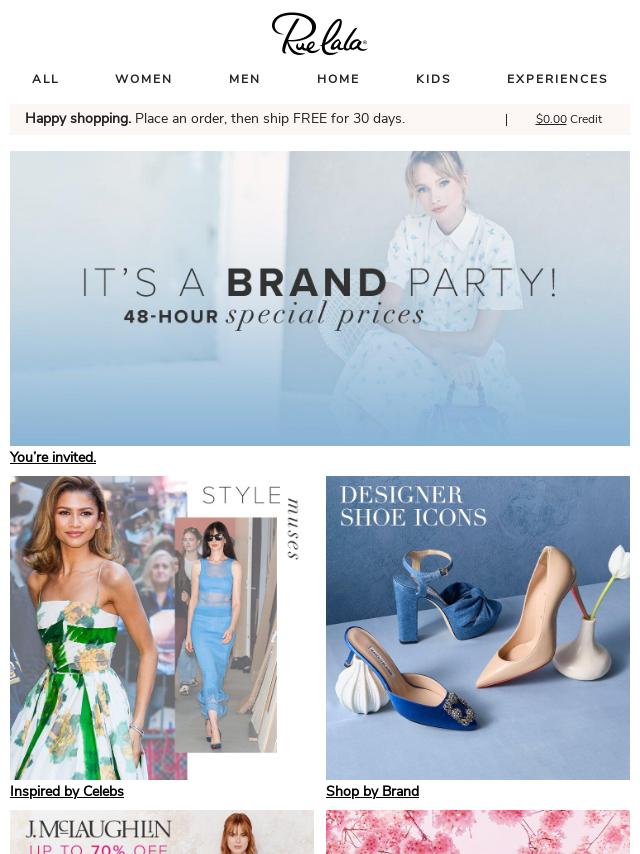Open the ALL category

point(45,79)
